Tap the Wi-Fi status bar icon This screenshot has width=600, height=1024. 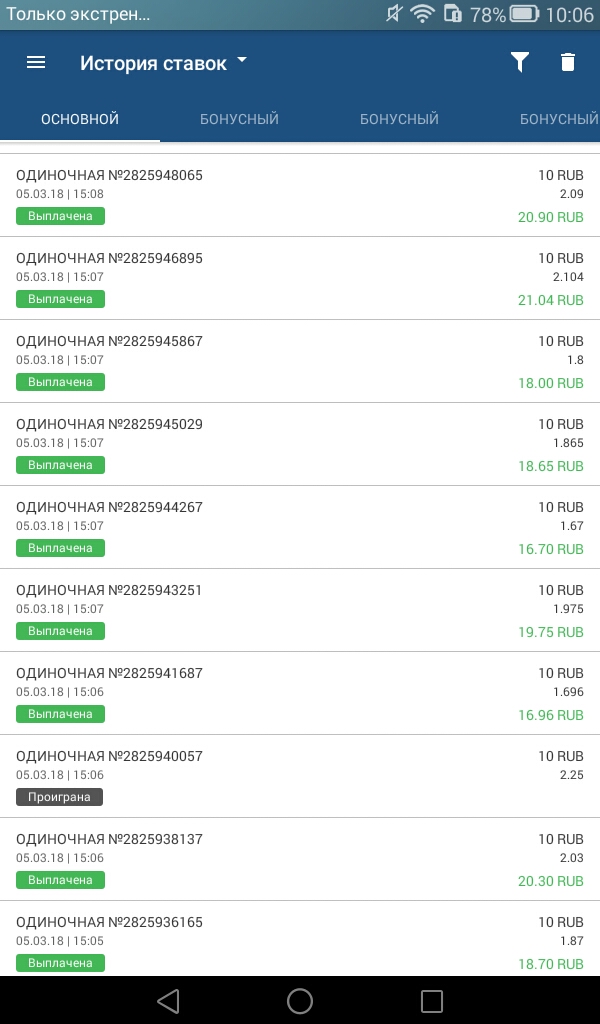click(x=423, y=14)
